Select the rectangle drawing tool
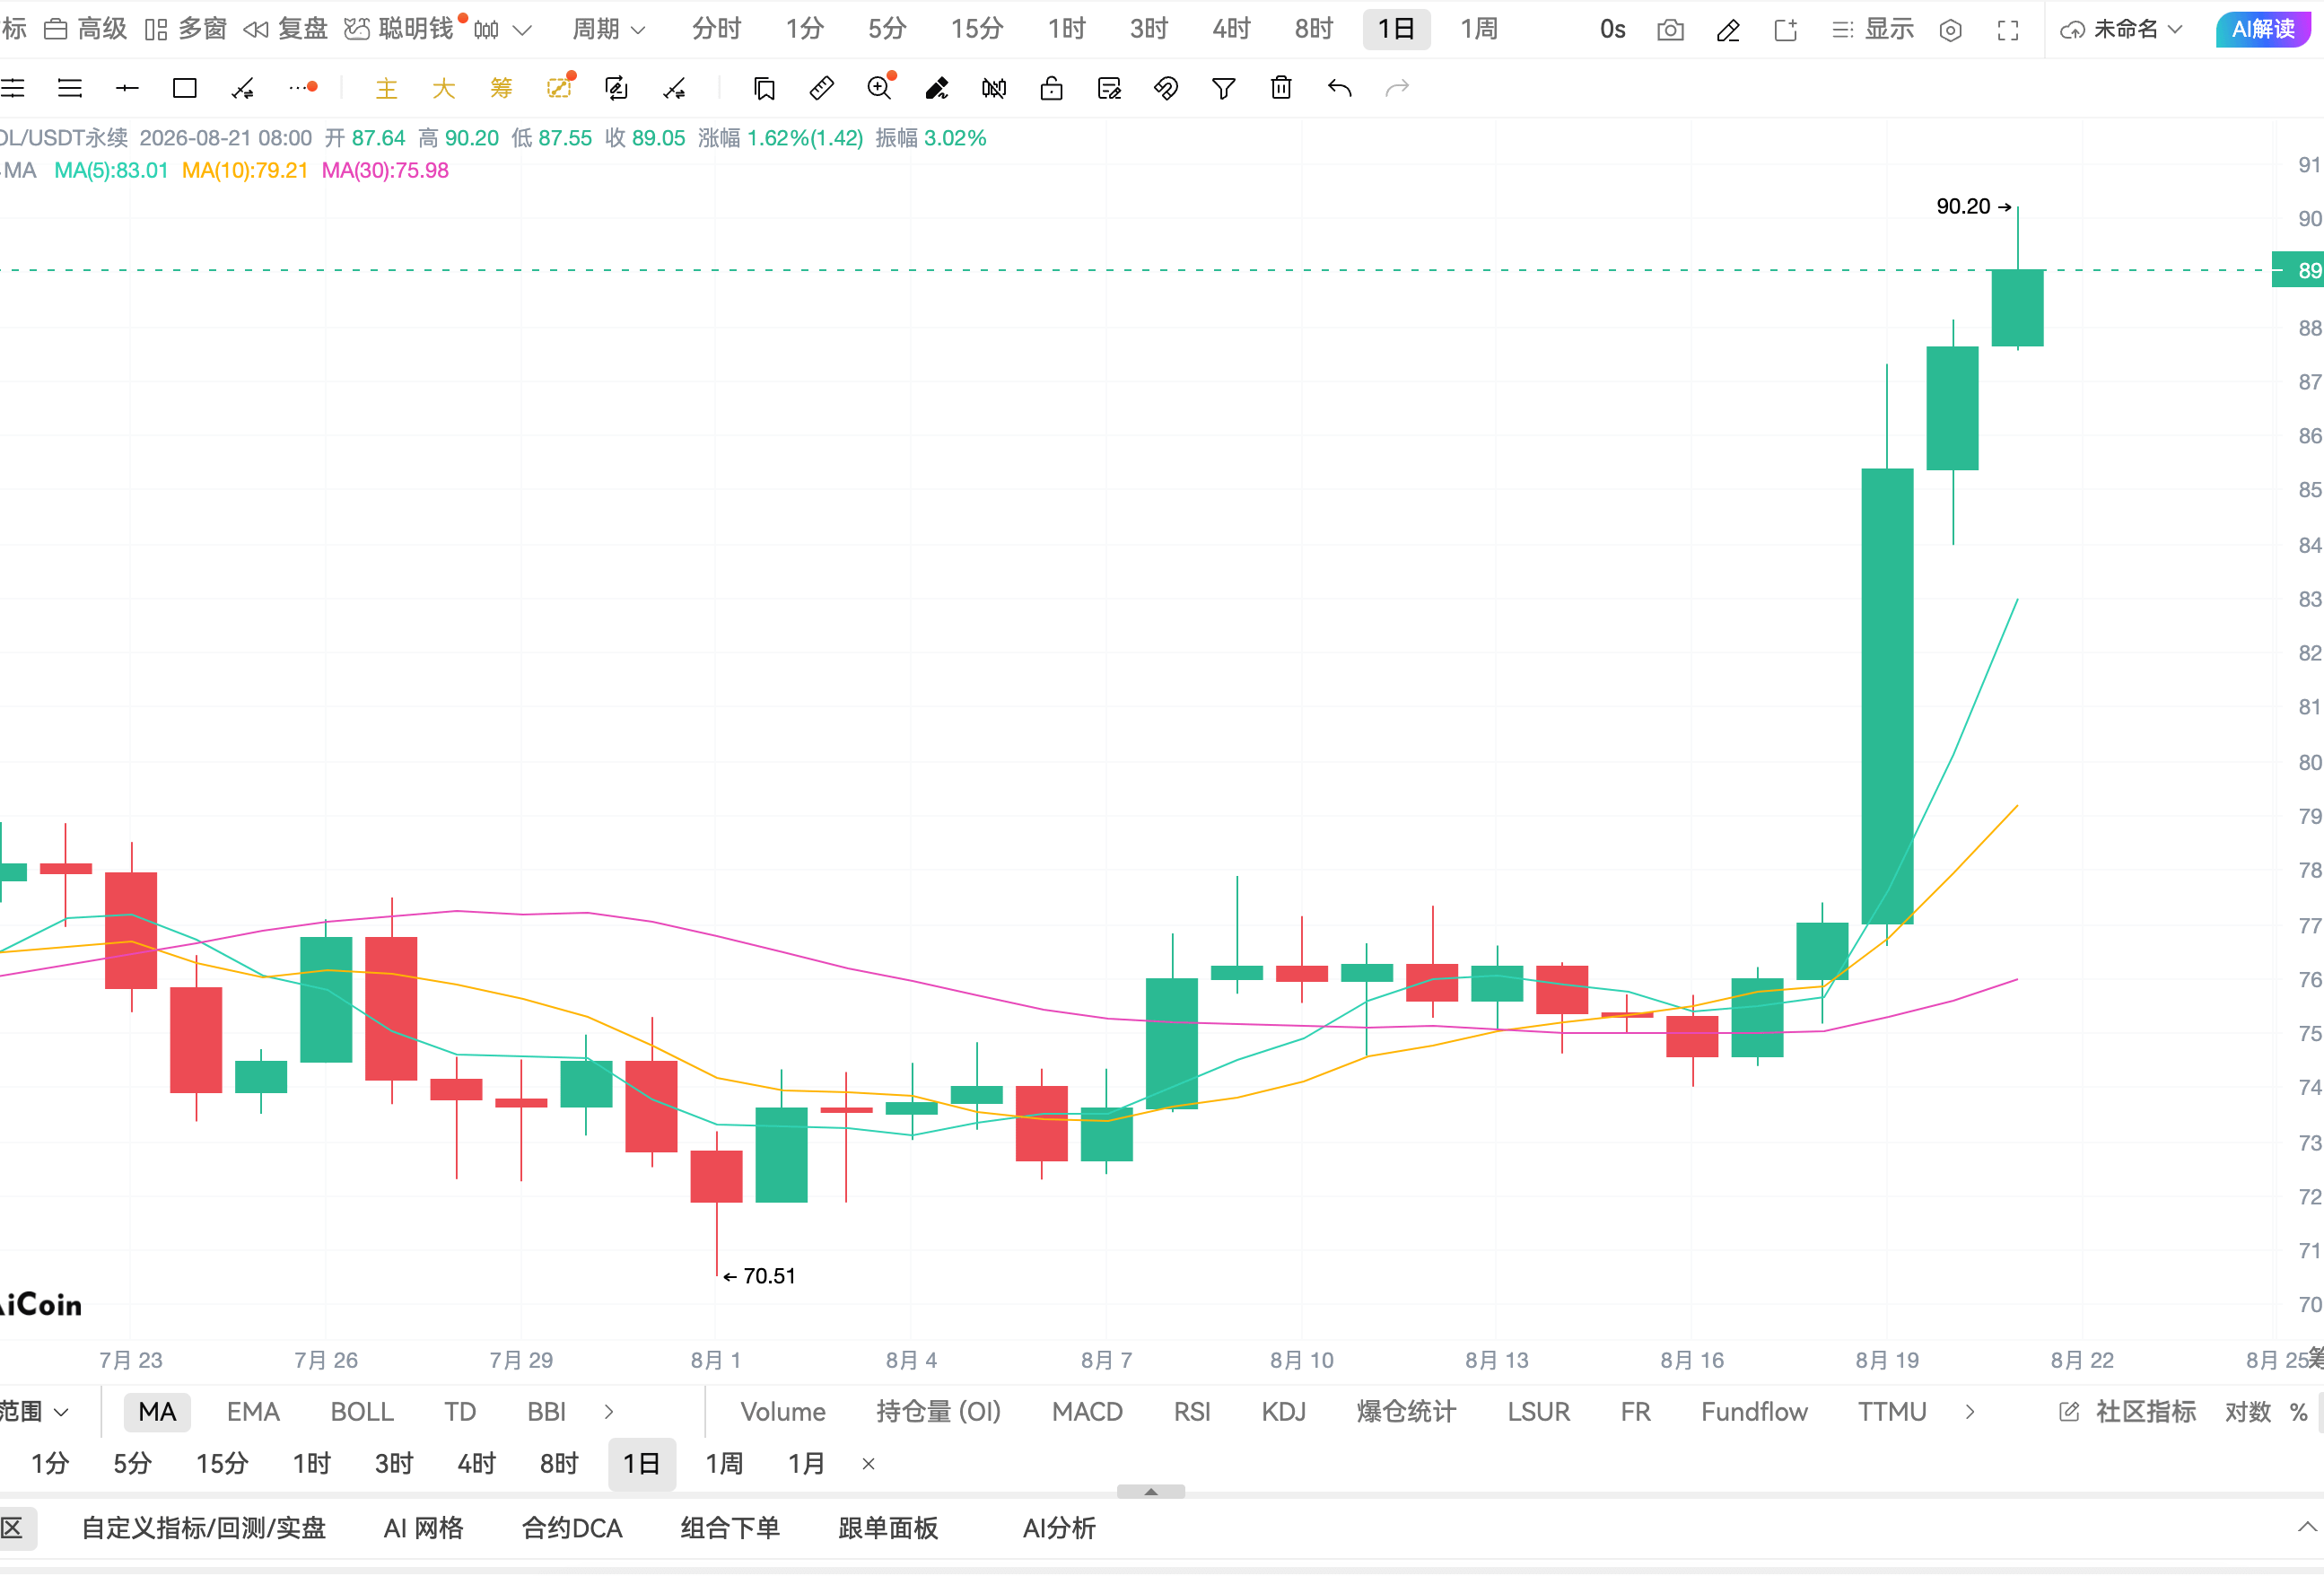2324x1576 pixels. pyautogui.click(x=185, y=89)
